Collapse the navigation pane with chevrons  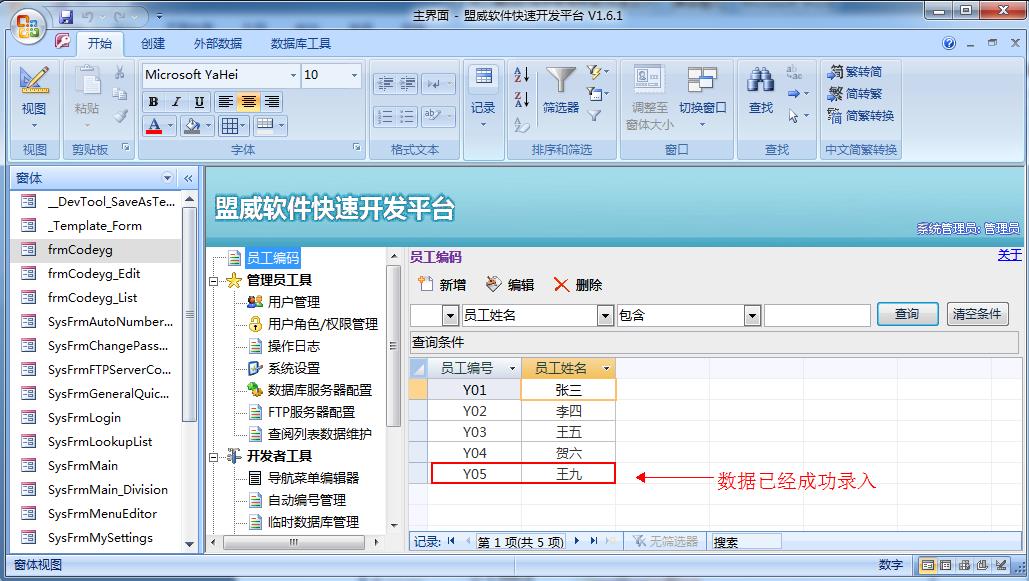(188, 178)
